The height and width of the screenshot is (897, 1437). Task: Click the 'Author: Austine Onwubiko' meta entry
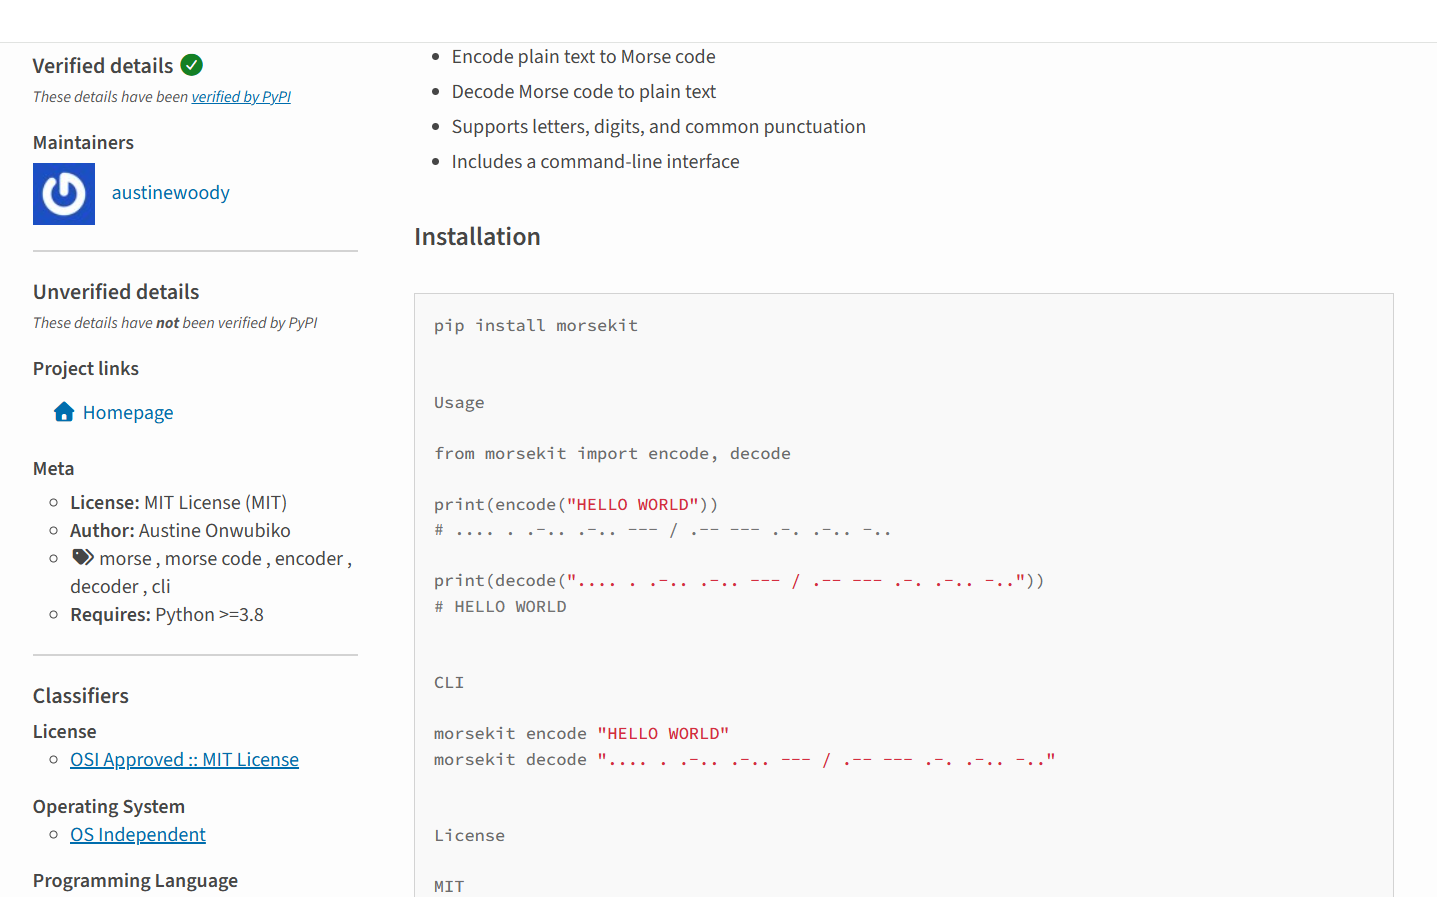click(180, 530)
